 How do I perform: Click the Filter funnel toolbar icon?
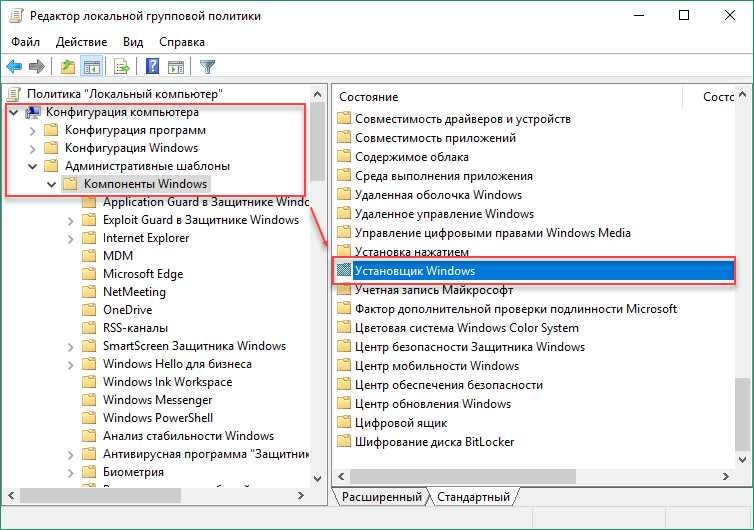(207, 66)
